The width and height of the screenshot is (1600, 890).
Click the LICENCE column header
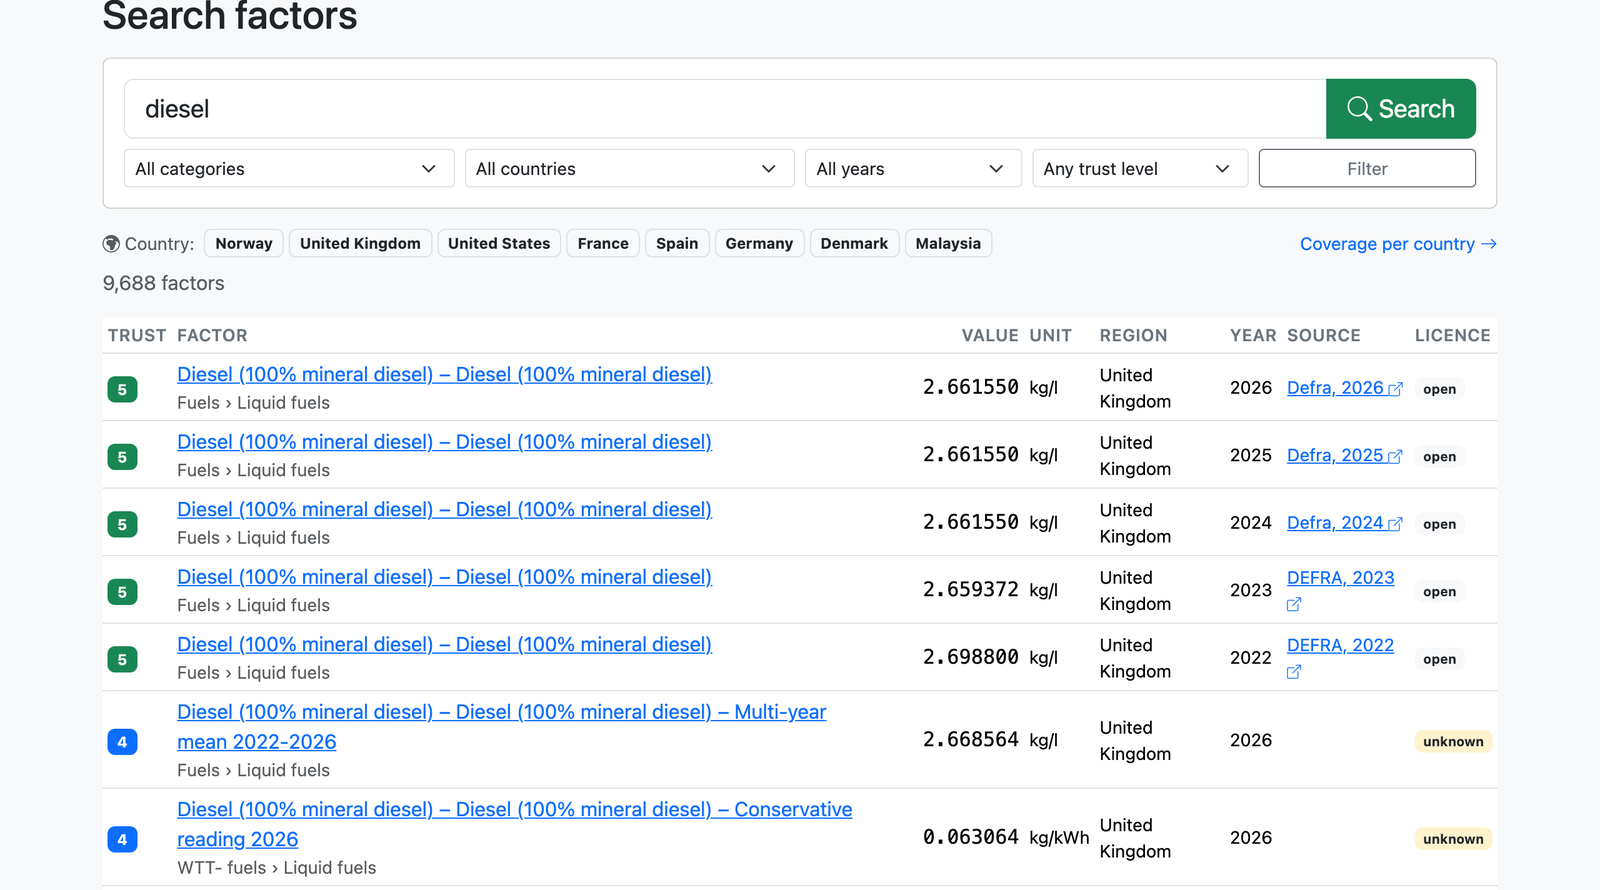1452,336
